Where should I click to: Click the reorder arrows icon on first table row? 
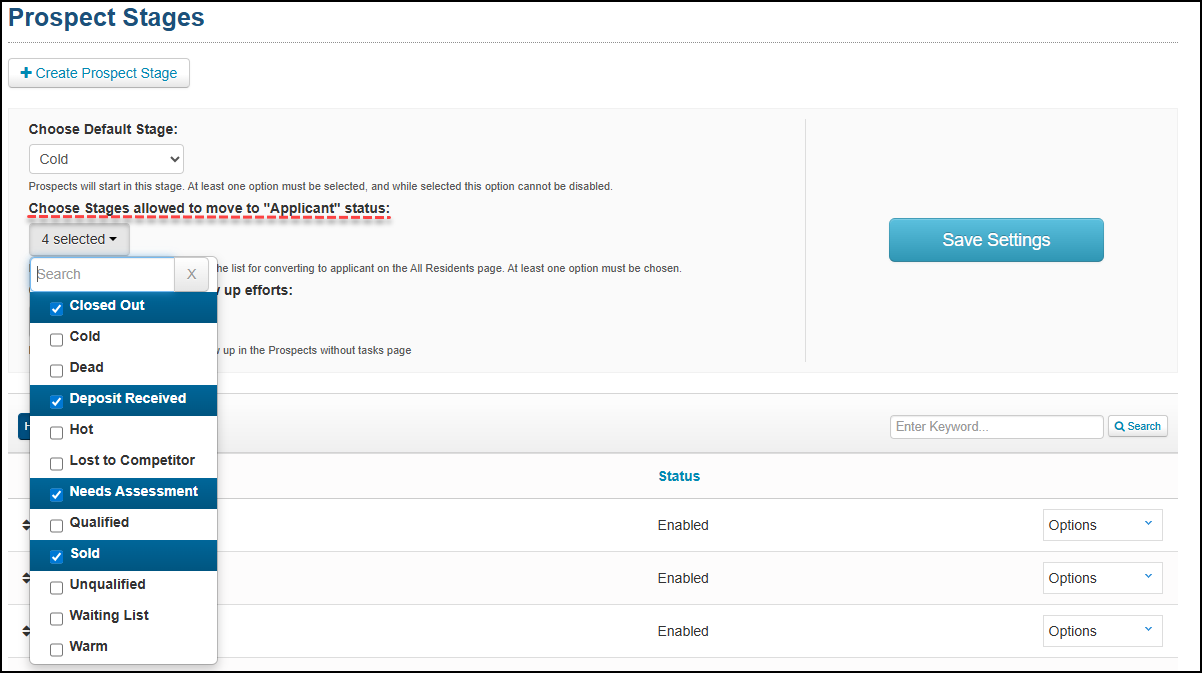coord(26,525)
